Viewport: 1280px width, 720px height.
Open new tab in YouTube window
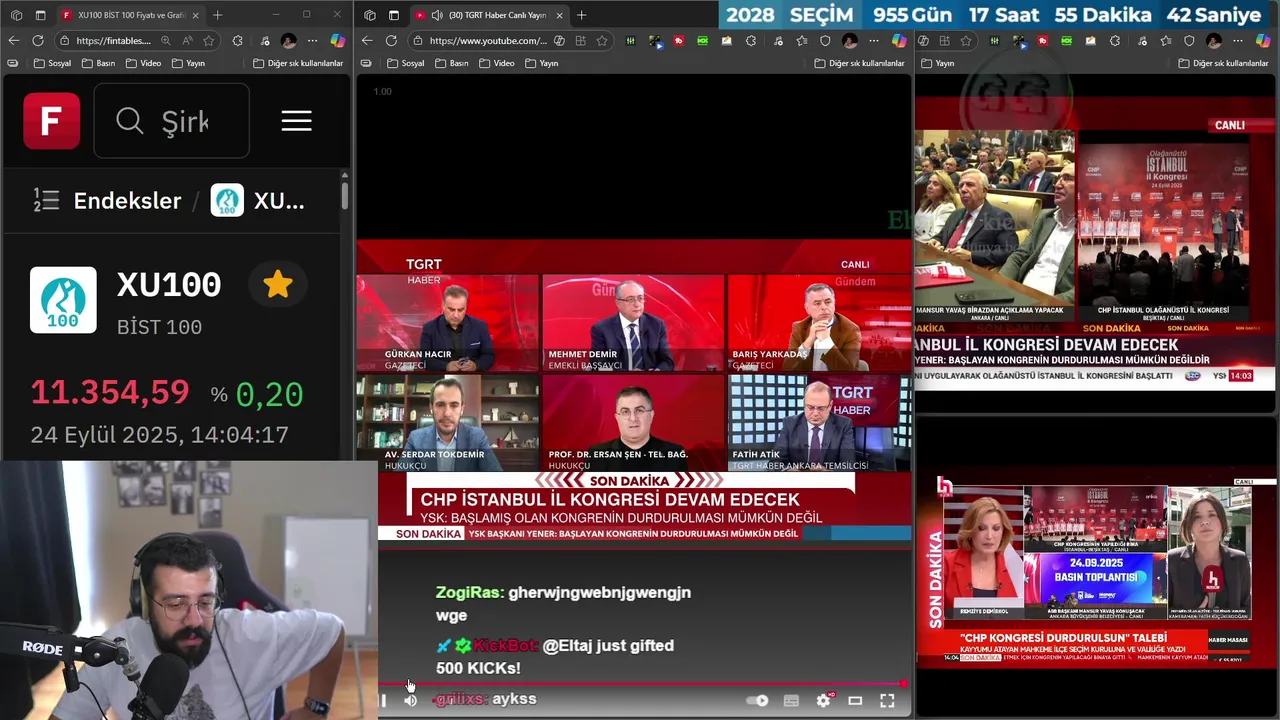(x=582, y=15)
